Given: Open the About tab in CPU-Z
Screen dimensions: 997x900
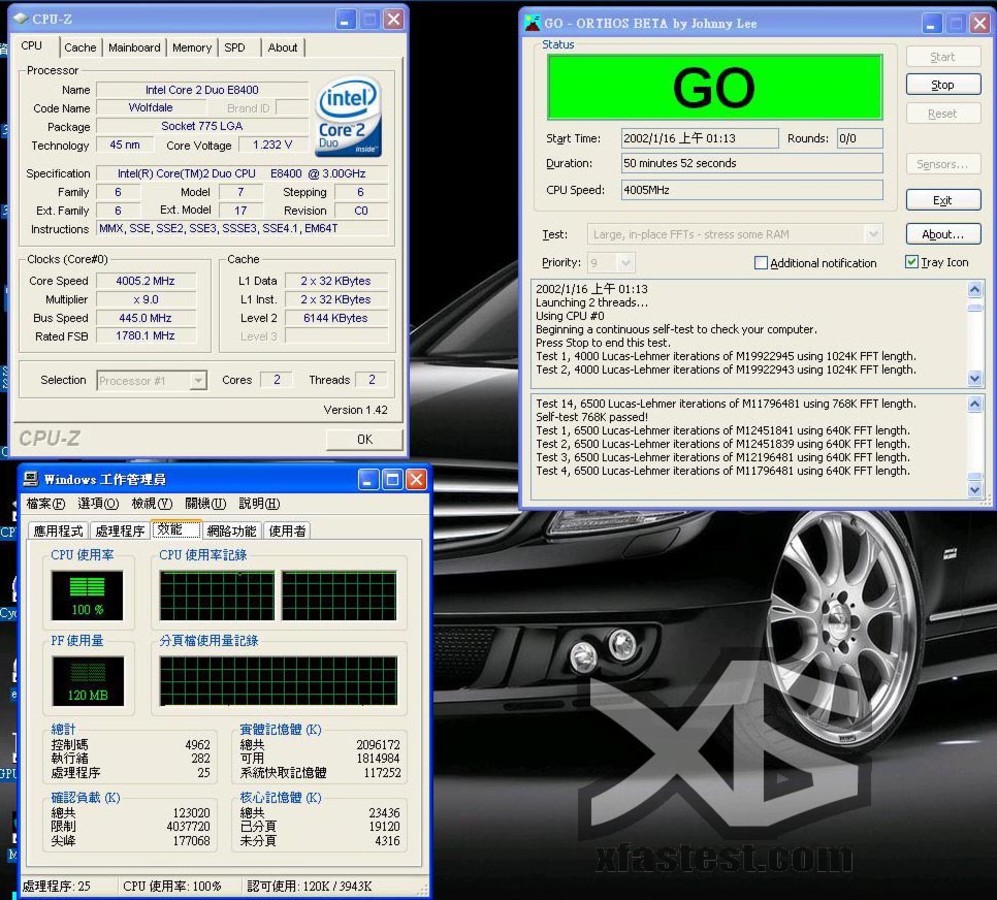Looking at the screenshot, I should pyautogui.click(x=282, y=48).
